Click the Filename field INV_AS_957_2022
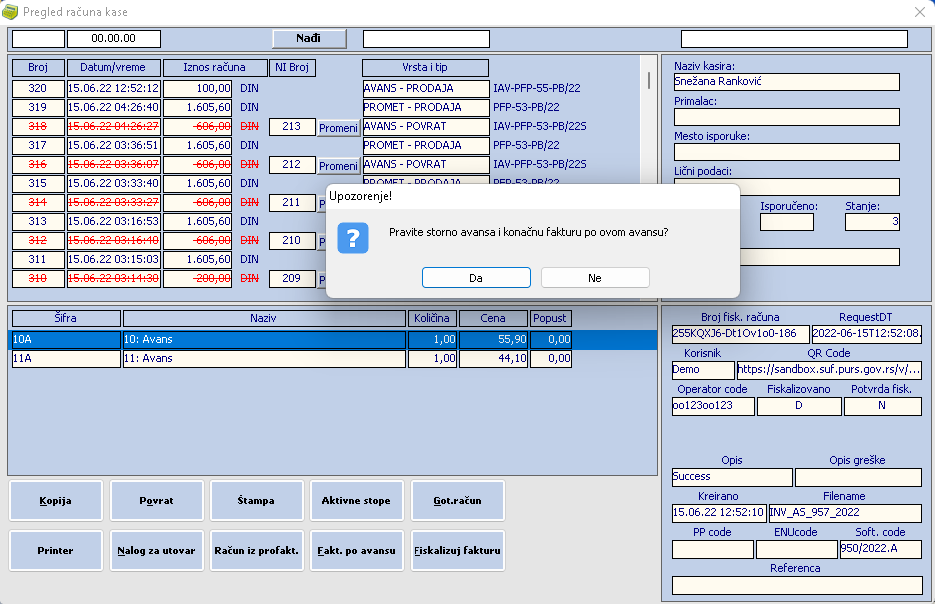 point(845,513)
